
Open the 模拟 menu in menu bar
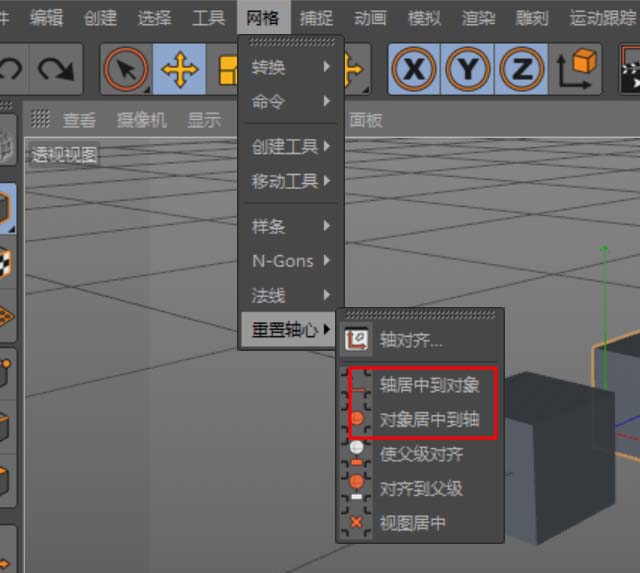[x=425, y=18]
